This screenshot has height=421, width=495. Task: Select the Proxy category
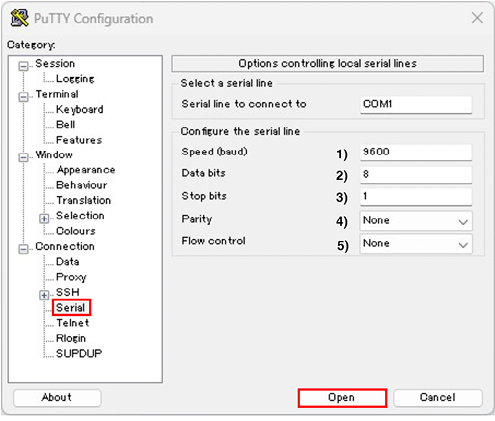coord(71,277)
